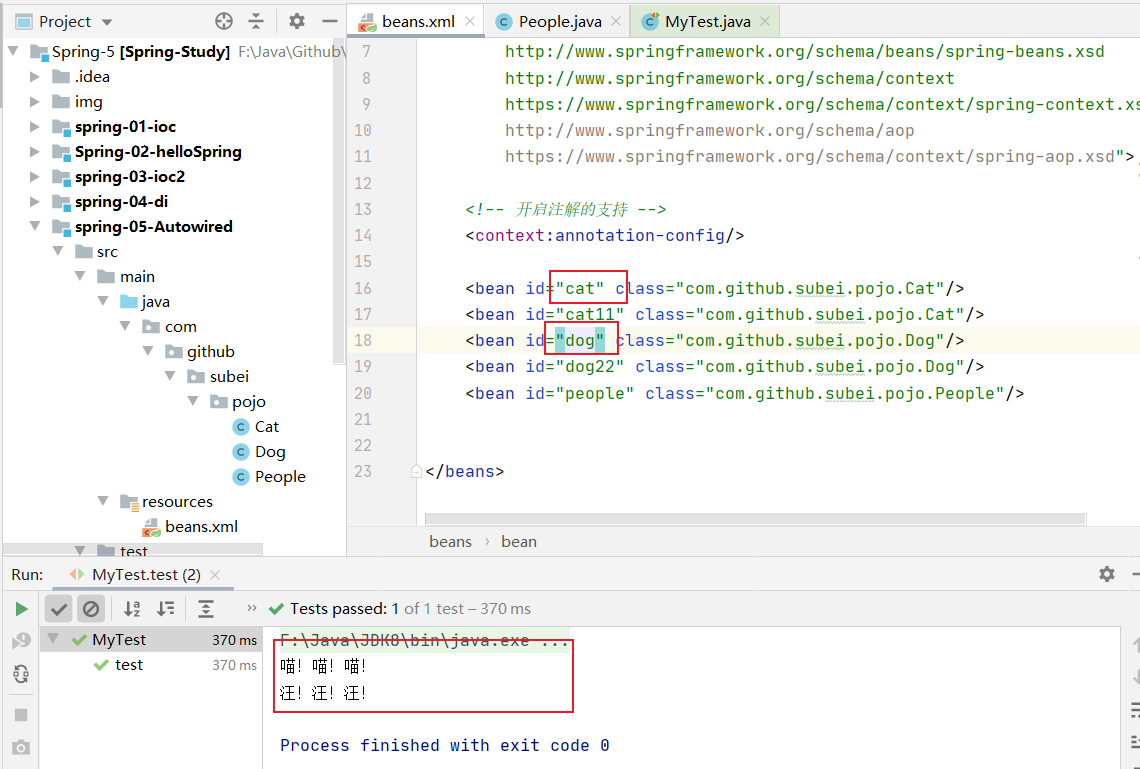
Task: Open Project panel settings gear
Action: [x=297, y=21]
